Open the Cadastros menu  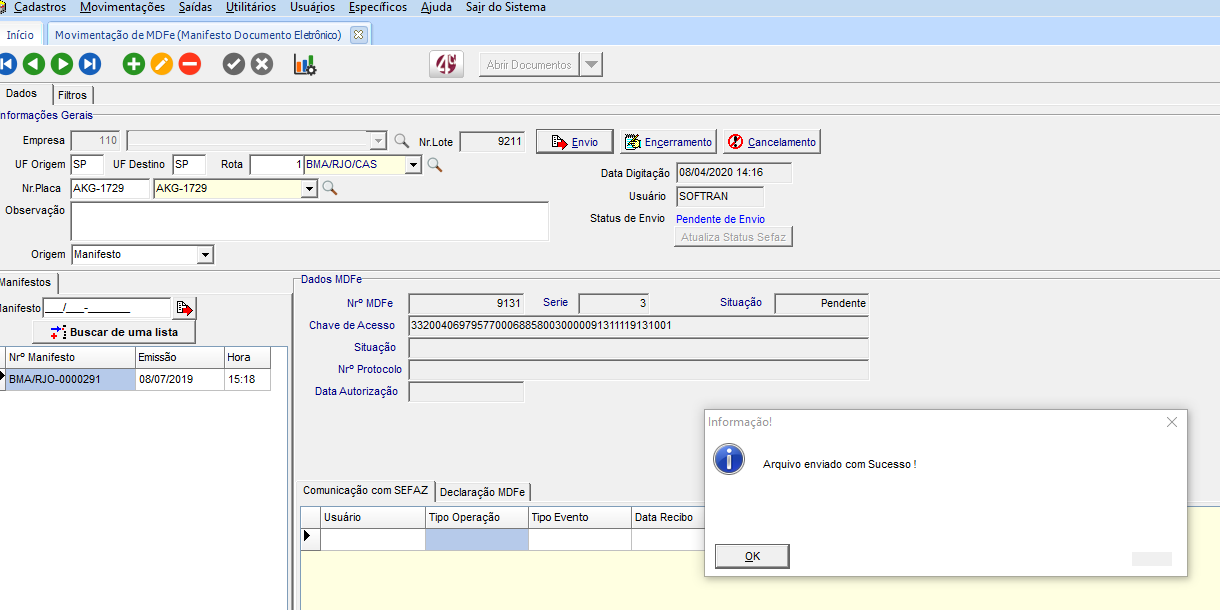[40, 7]
